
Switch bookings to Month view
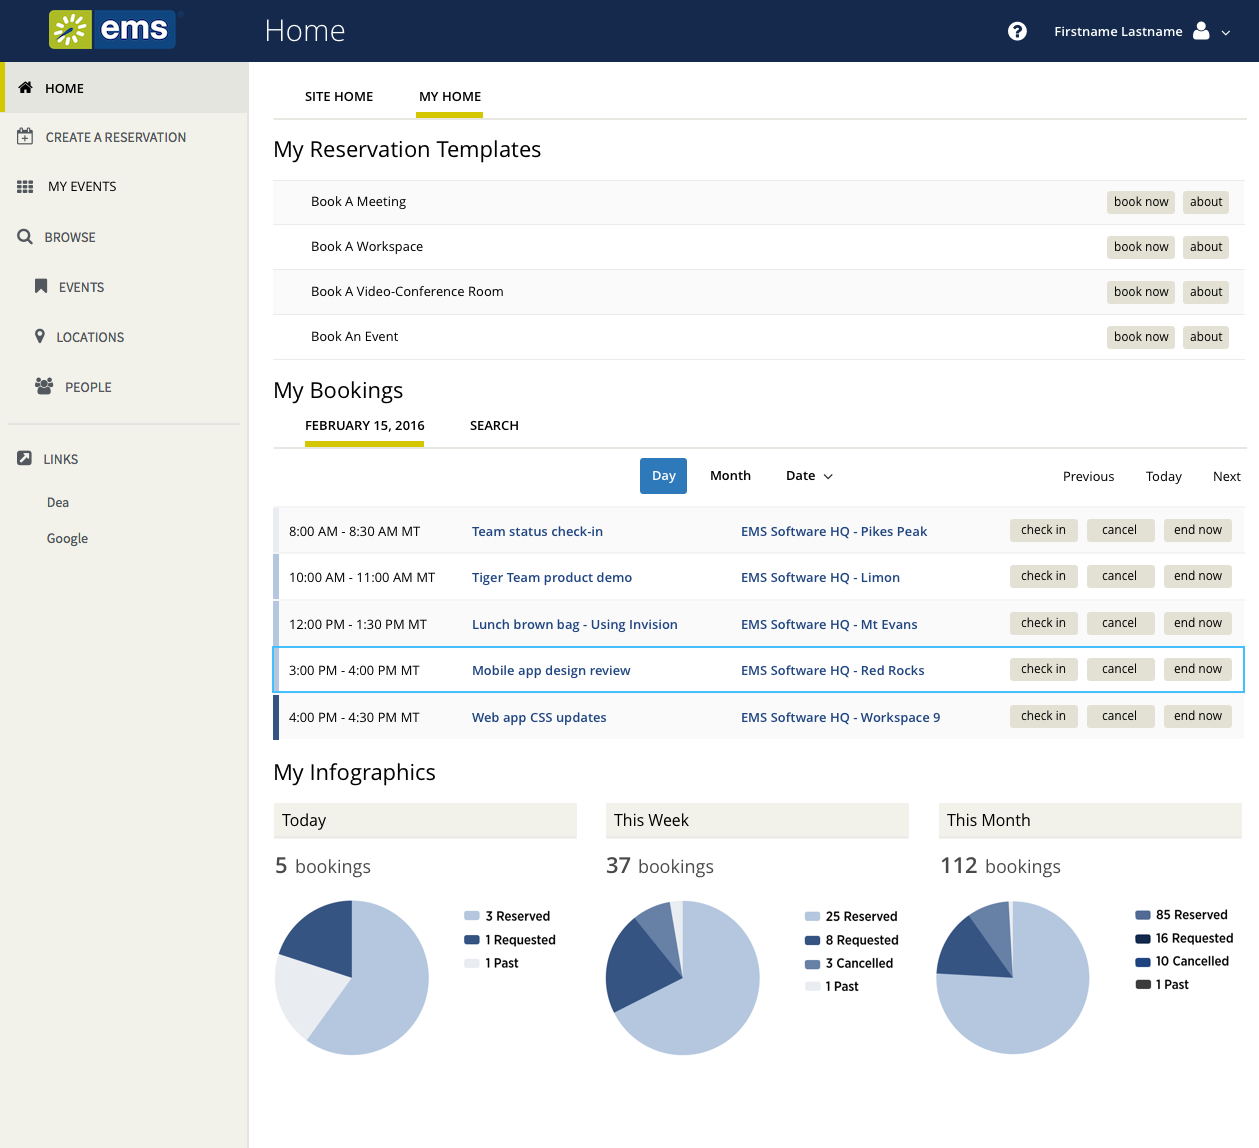tap(730, 476)
